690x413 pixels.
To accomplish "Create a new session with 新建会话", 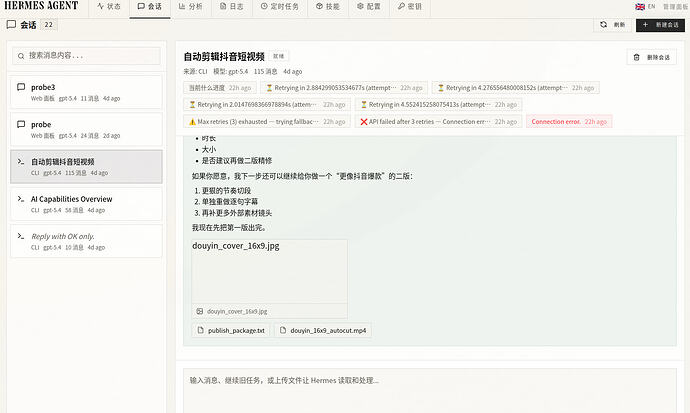I will click(660, 25).
